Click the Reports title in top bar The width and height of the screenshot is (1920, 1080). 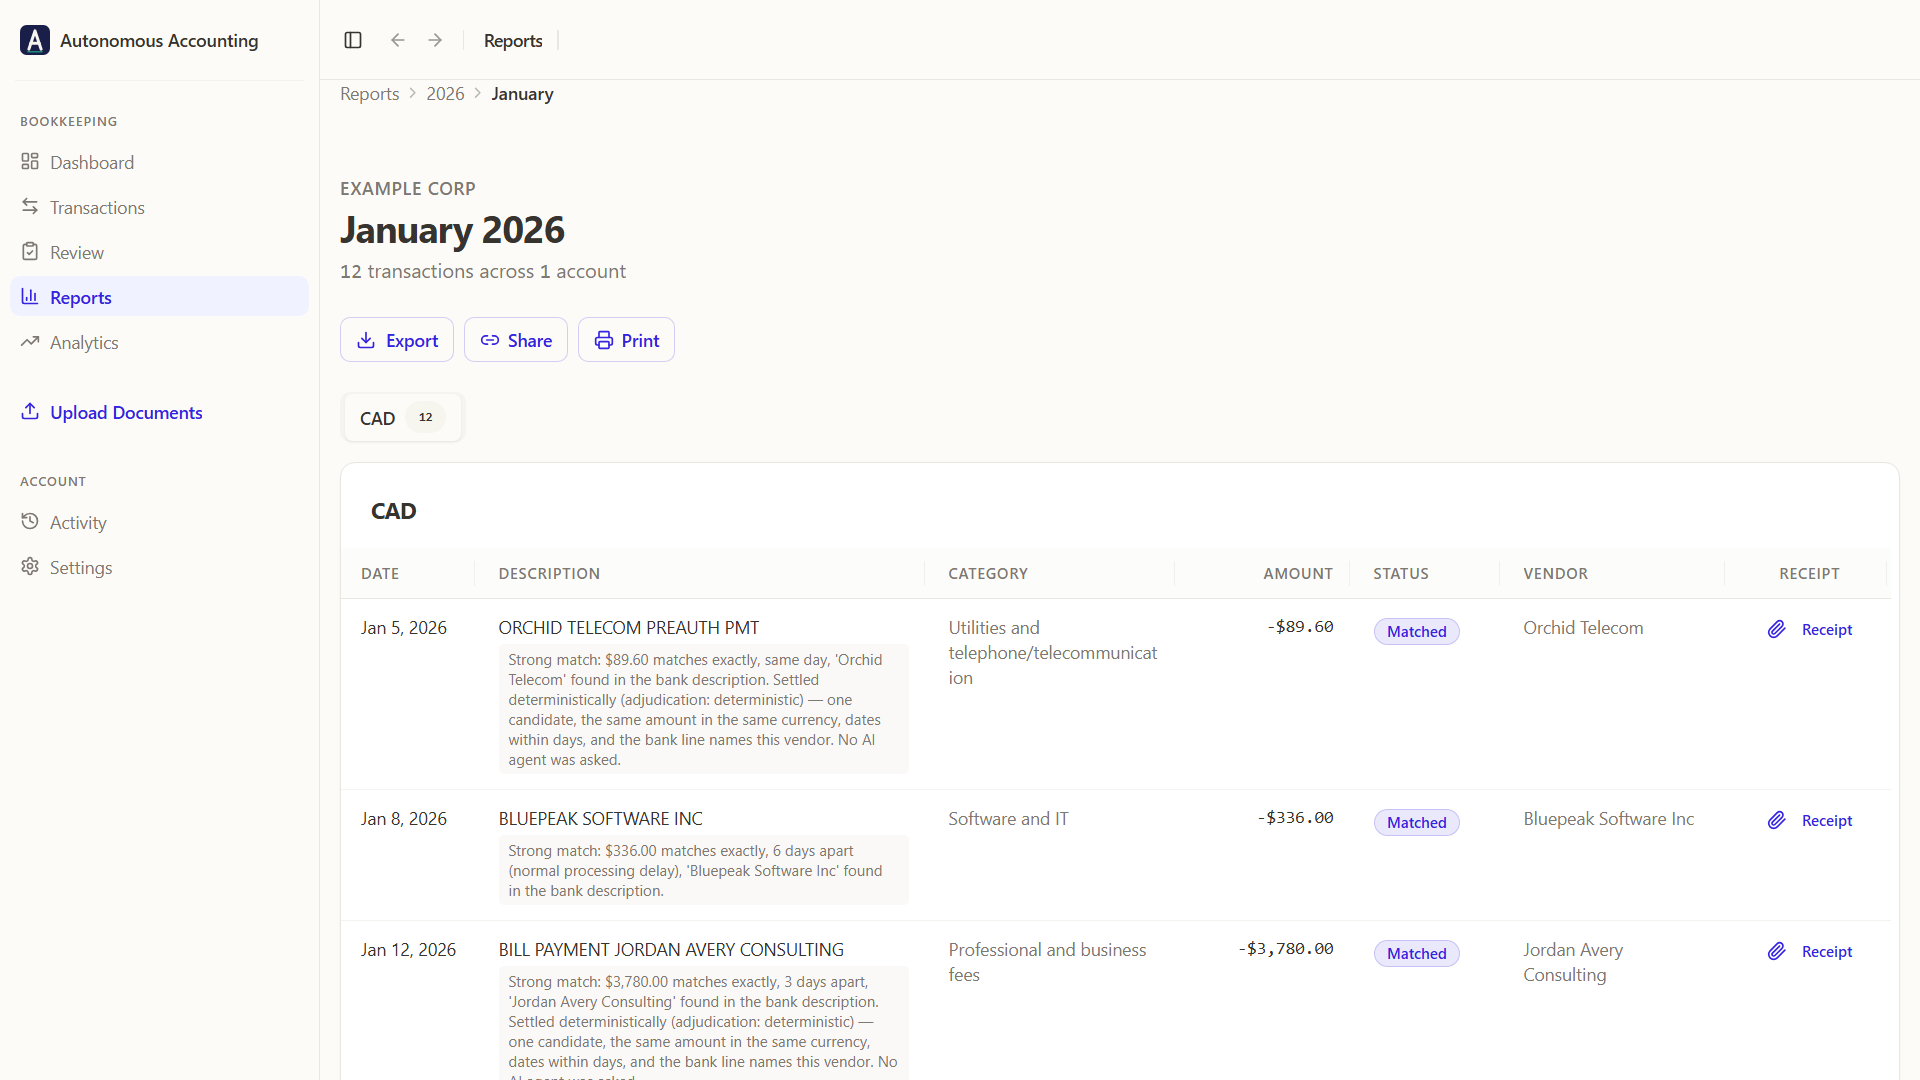pyautogui.click(x=513, y=40)
